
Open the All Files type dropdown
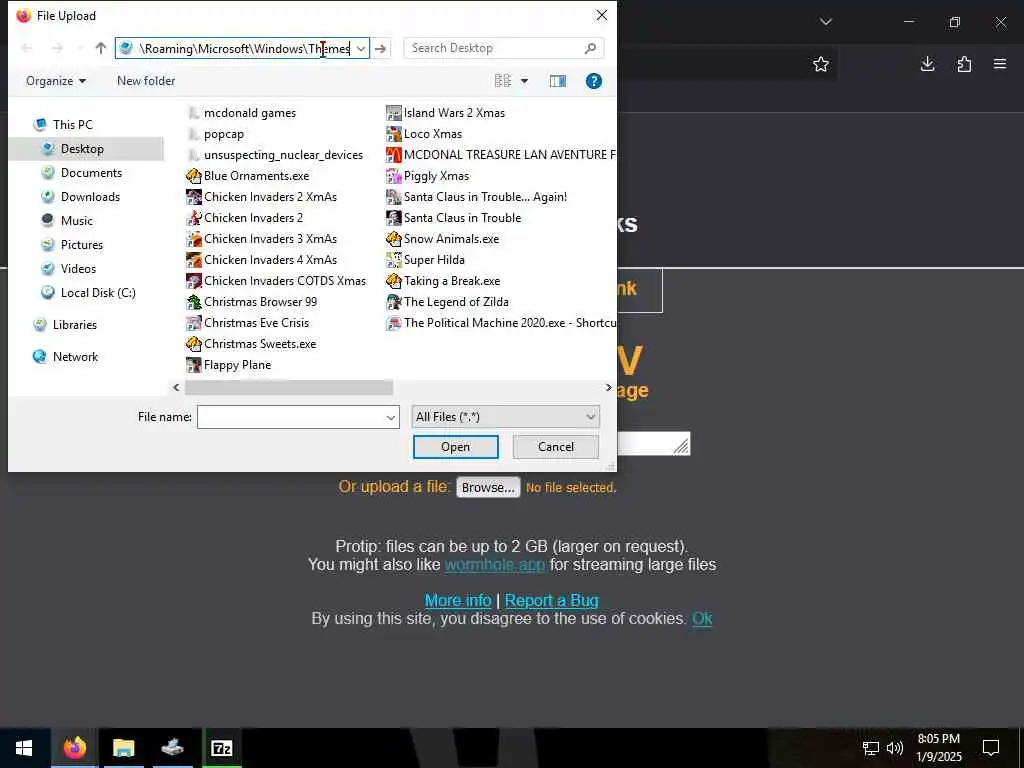[x=505, y=417]
